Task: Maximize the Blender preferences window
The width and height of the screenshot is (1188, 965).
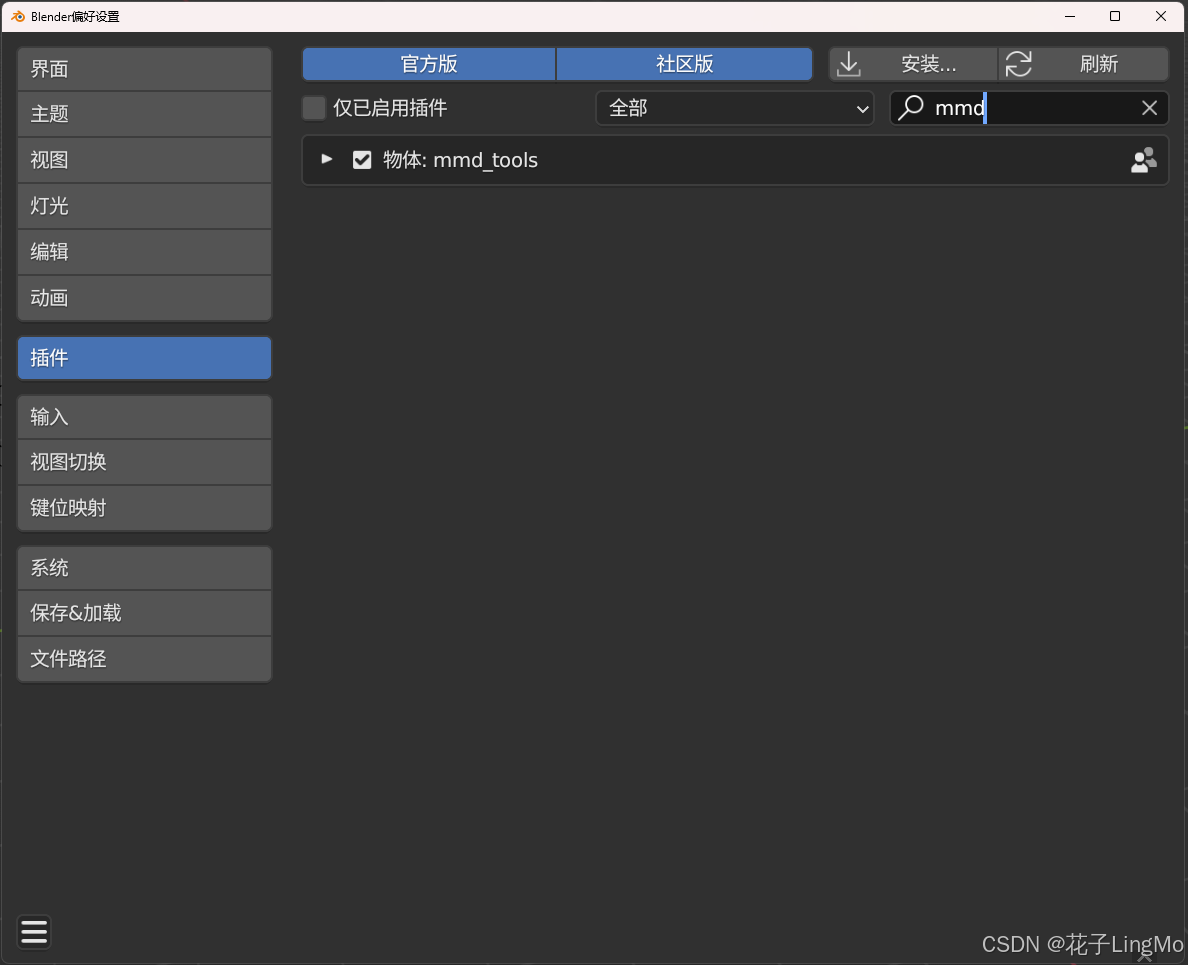Action: 1115,16
